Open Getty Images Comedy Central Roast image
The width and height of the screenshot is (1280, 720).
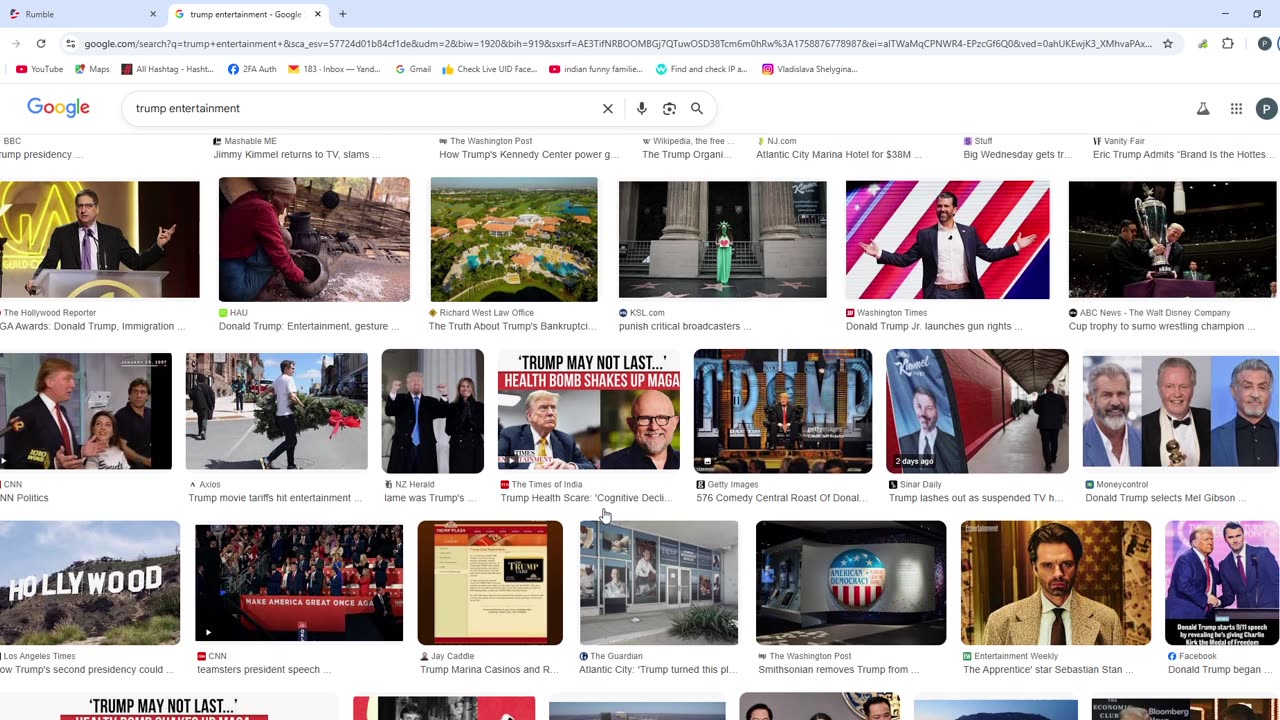[783, 411]
